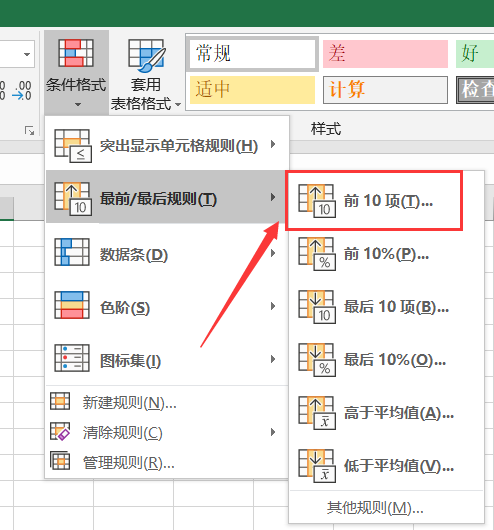
Task: Click the decrease decimal places icon
Action: (x=22, y=90)
